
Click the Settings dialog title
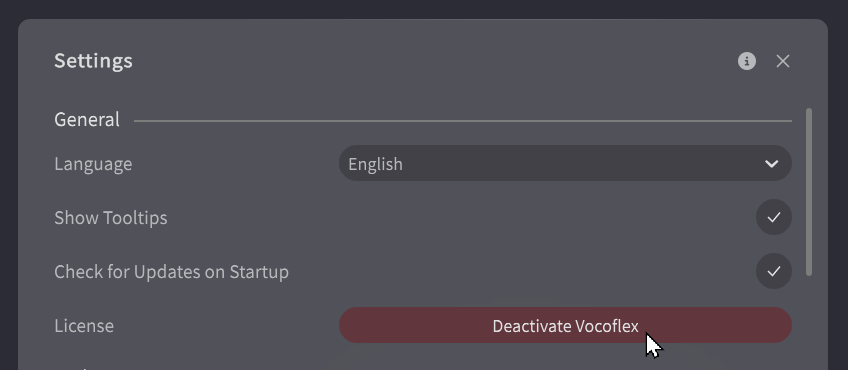[x=93, y=61]
